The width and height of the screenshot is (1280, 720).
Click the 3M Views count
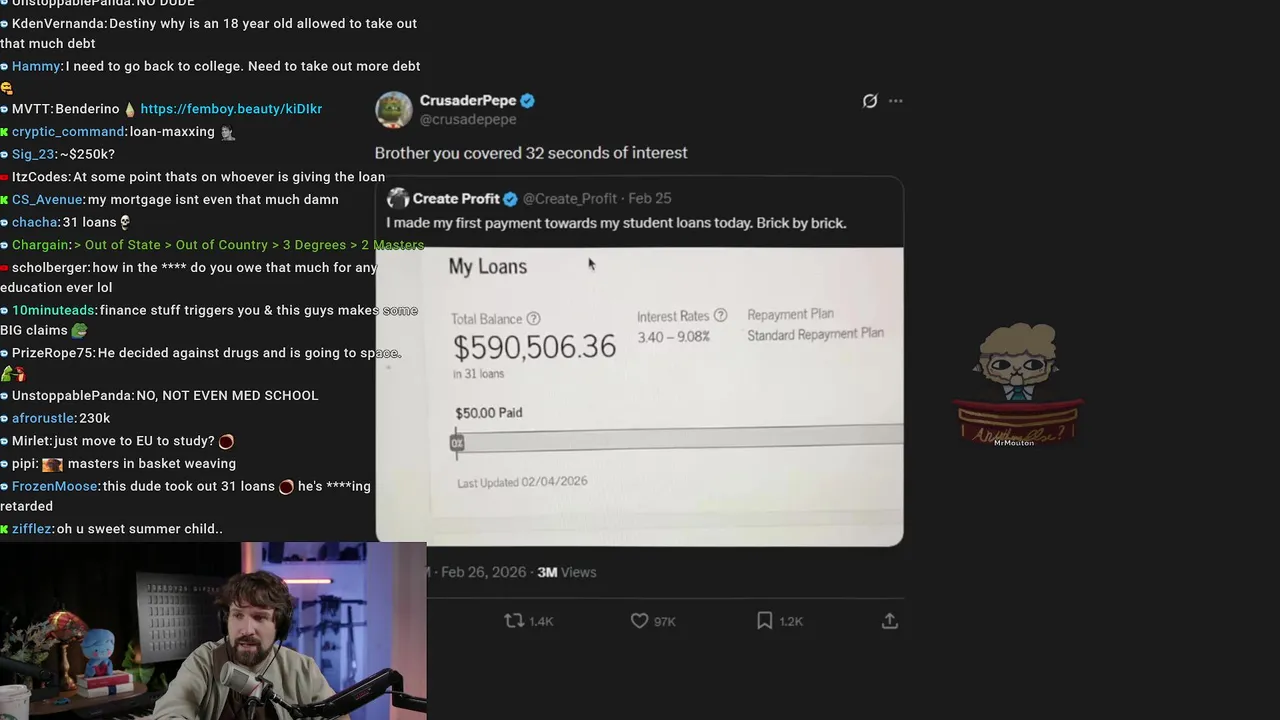tap(566, 572)
